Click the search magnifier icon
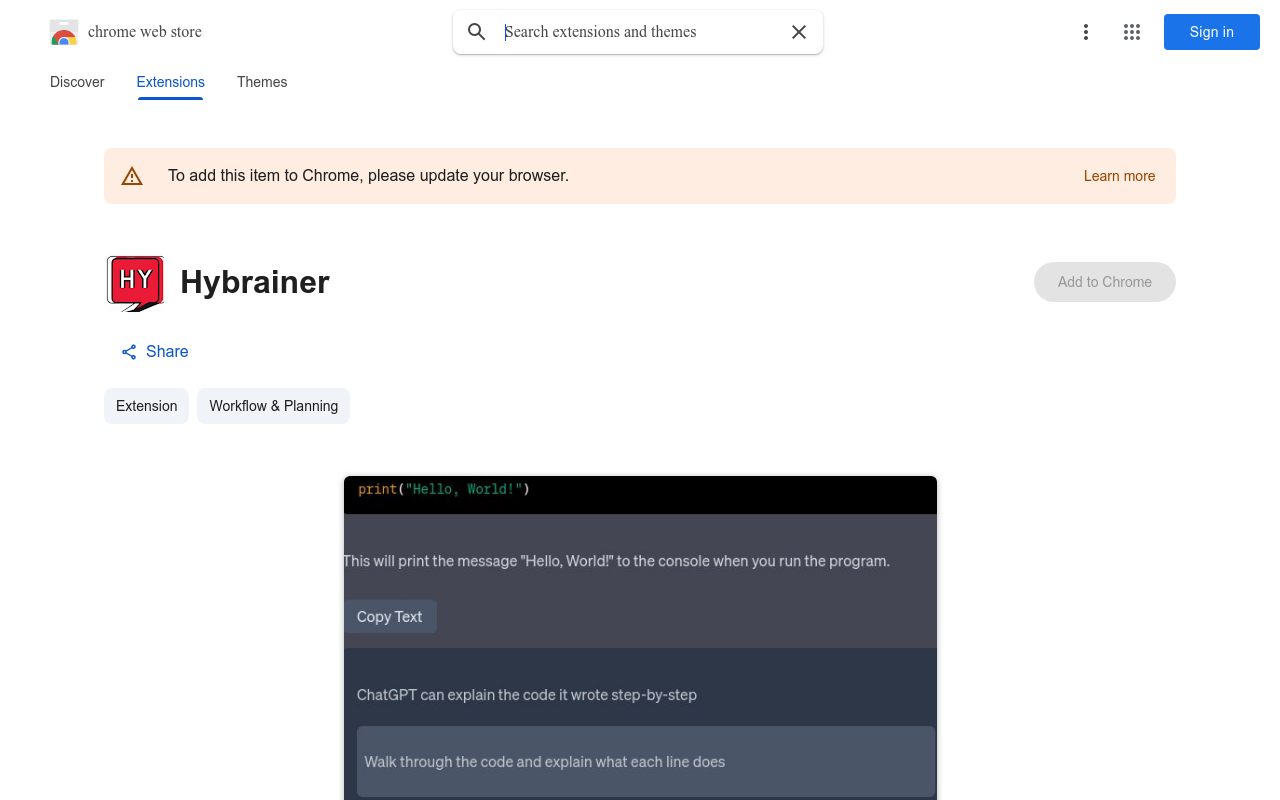The height and width of the screenshot is (800, 1280). (x=477, y=32)
